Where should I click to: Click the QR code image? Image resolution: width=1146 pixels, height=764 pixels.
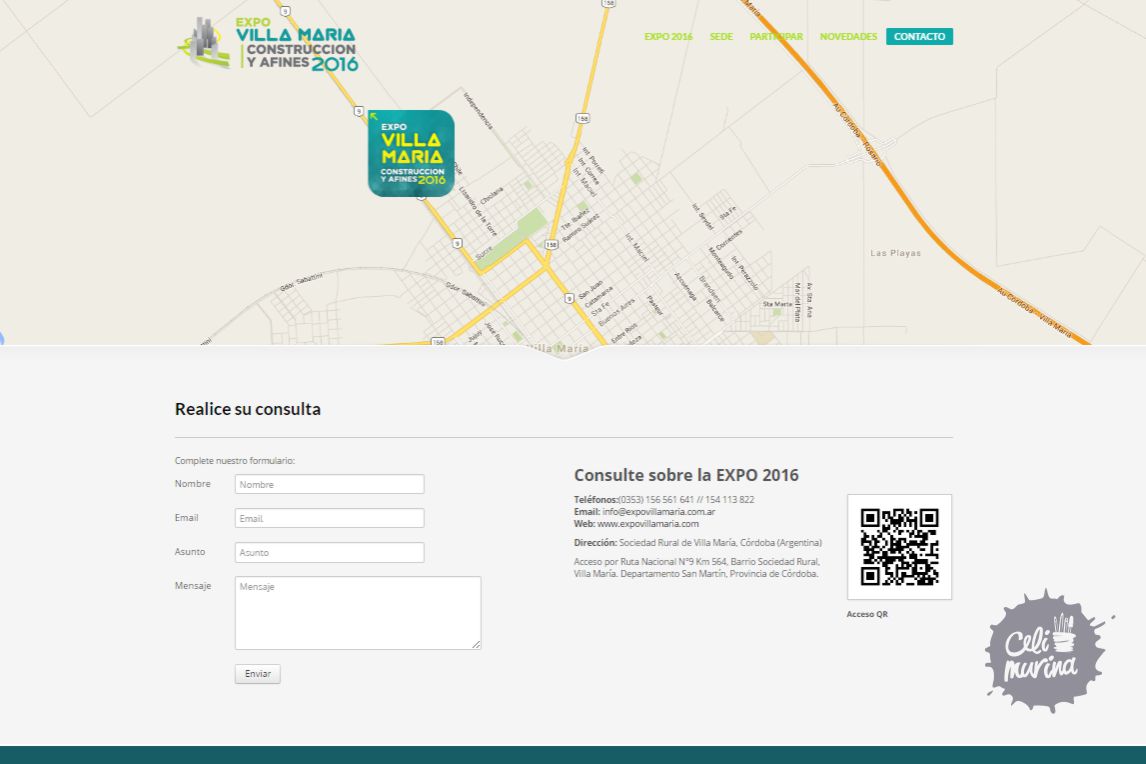point(899,547)
